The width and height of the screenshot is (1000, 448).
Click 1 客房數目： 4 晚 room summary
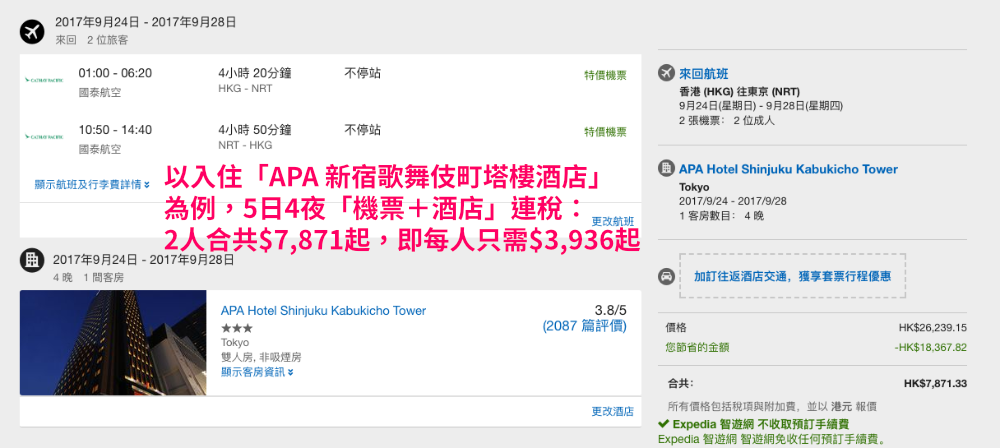click(721, 216)
